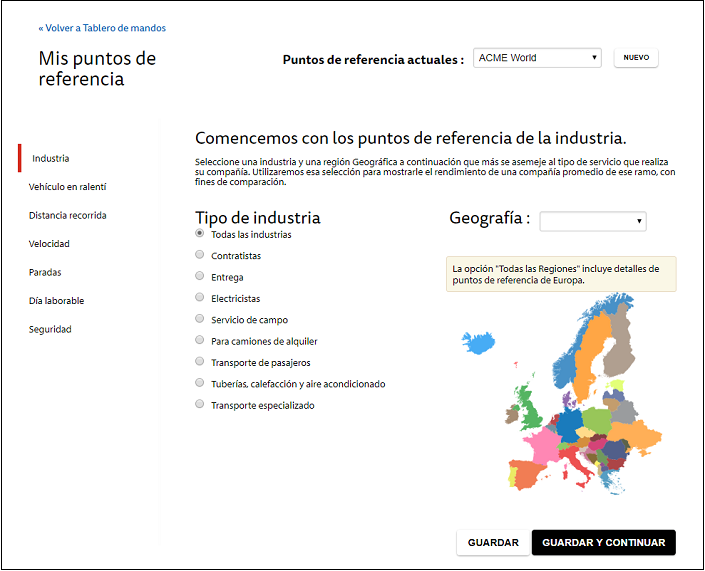Click the Puntos de referencia actuales label
This screenshot has width=705, height=571.
[x=373, y=59]
